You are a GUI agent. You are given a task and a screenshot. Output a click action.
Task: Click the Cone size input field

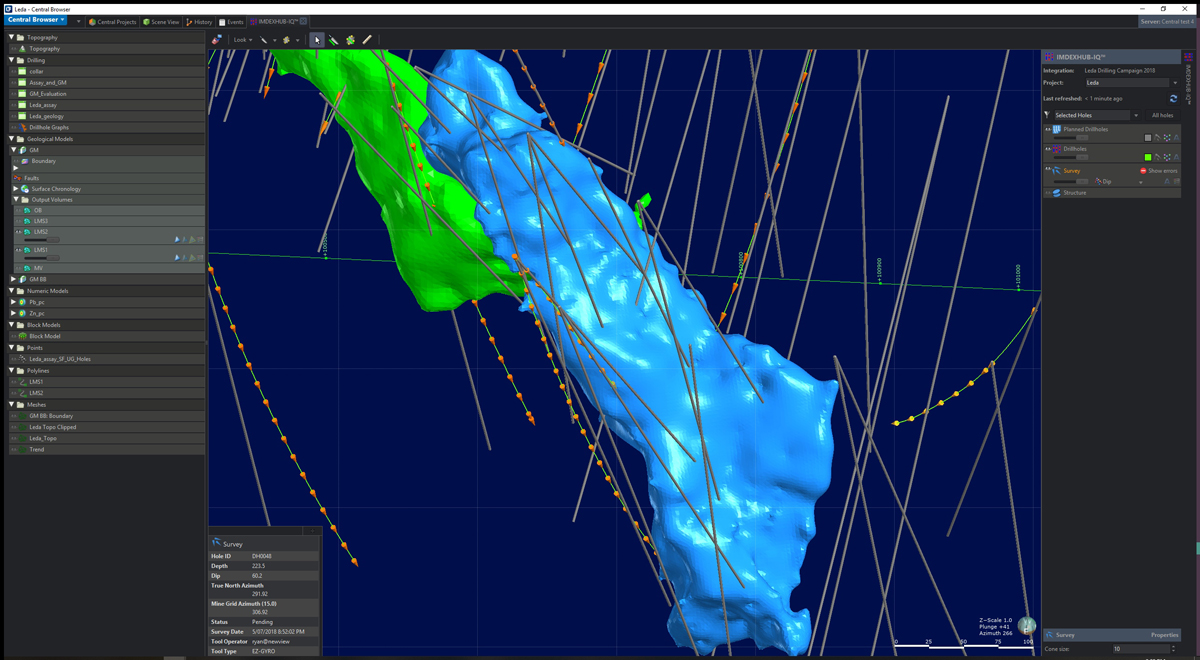(x=1138, y=649)
